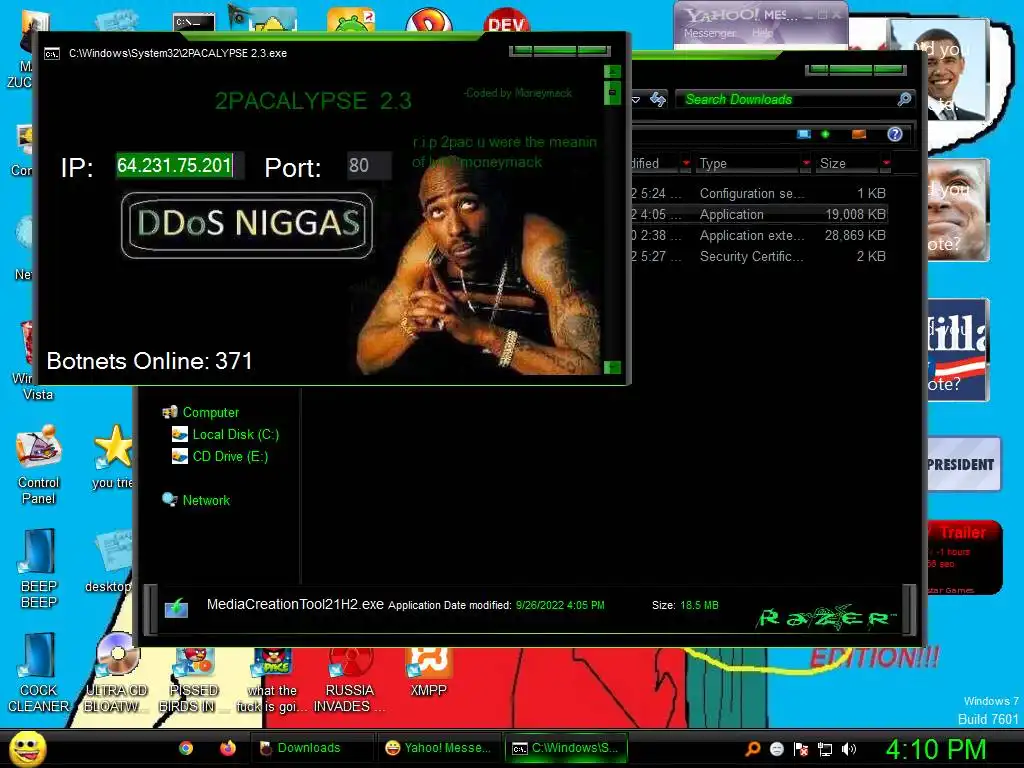Select the Configuration se... file row
The height and width of the screenshot is (768, 1024).
(758, 193)
